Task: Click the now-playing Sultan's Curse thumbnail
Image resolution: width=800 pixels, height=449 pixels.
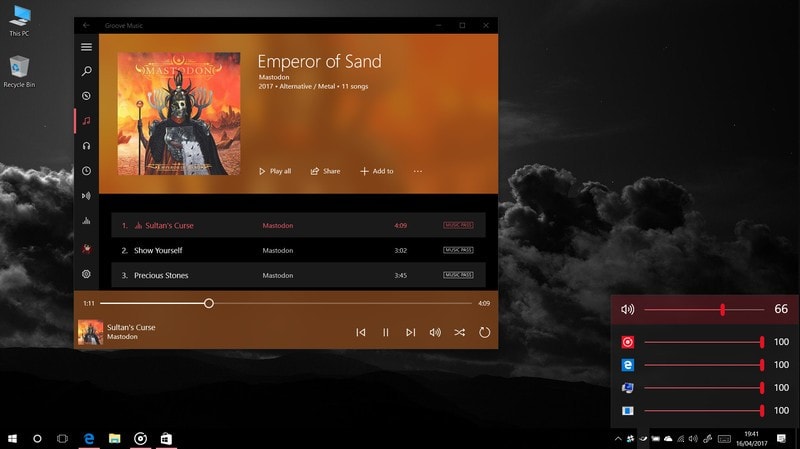Action: [90, 332]
